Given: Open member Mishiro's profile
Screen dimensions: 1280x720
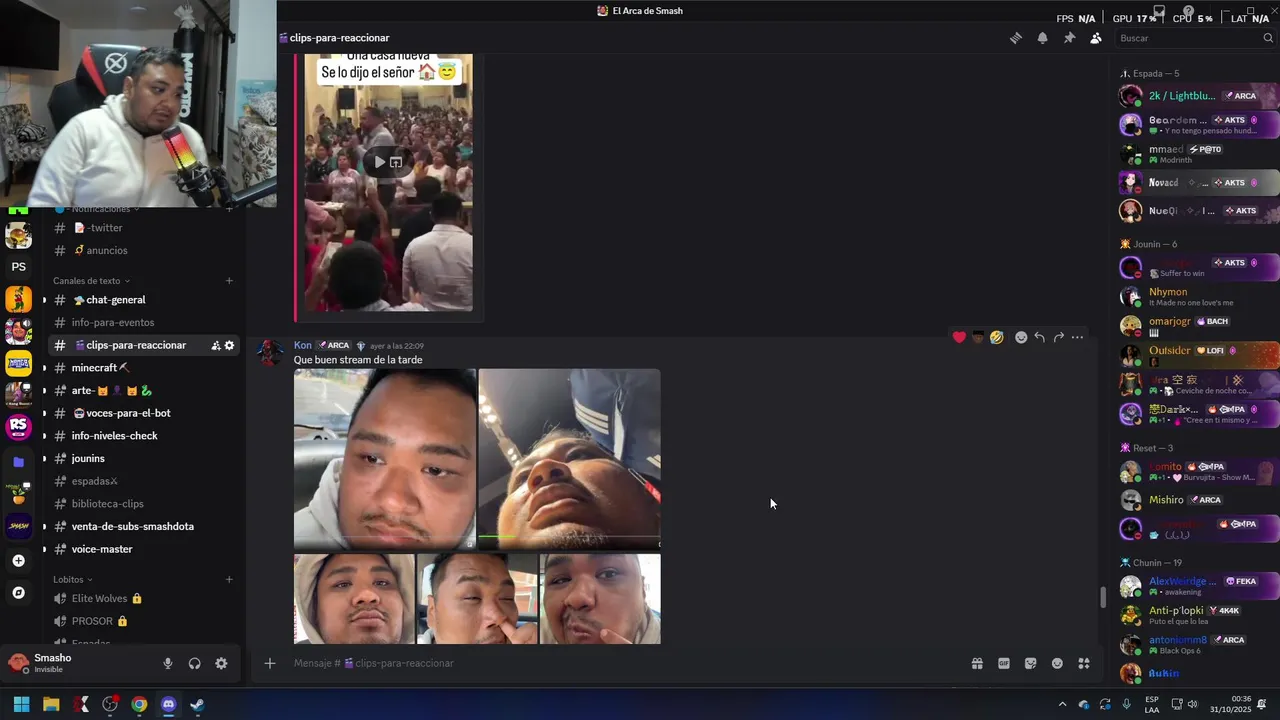Looking at the screenshot, I should click(1198, 500).
